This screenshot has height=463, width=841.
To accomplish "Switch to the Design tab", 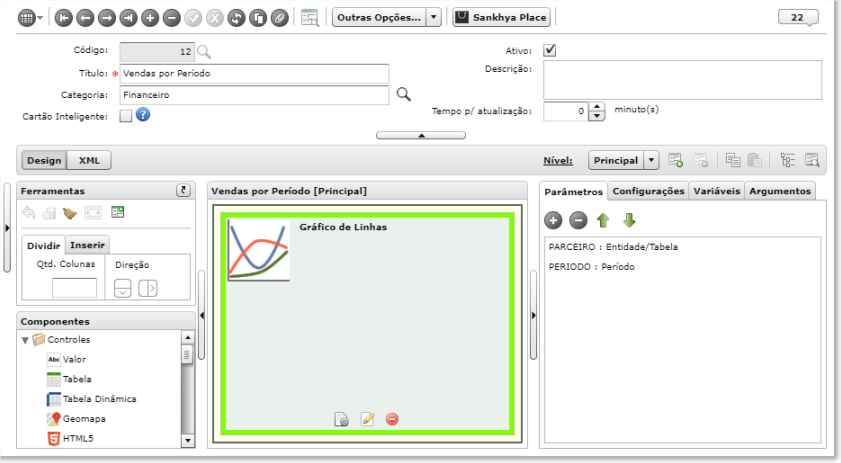I will pos(44,160).
